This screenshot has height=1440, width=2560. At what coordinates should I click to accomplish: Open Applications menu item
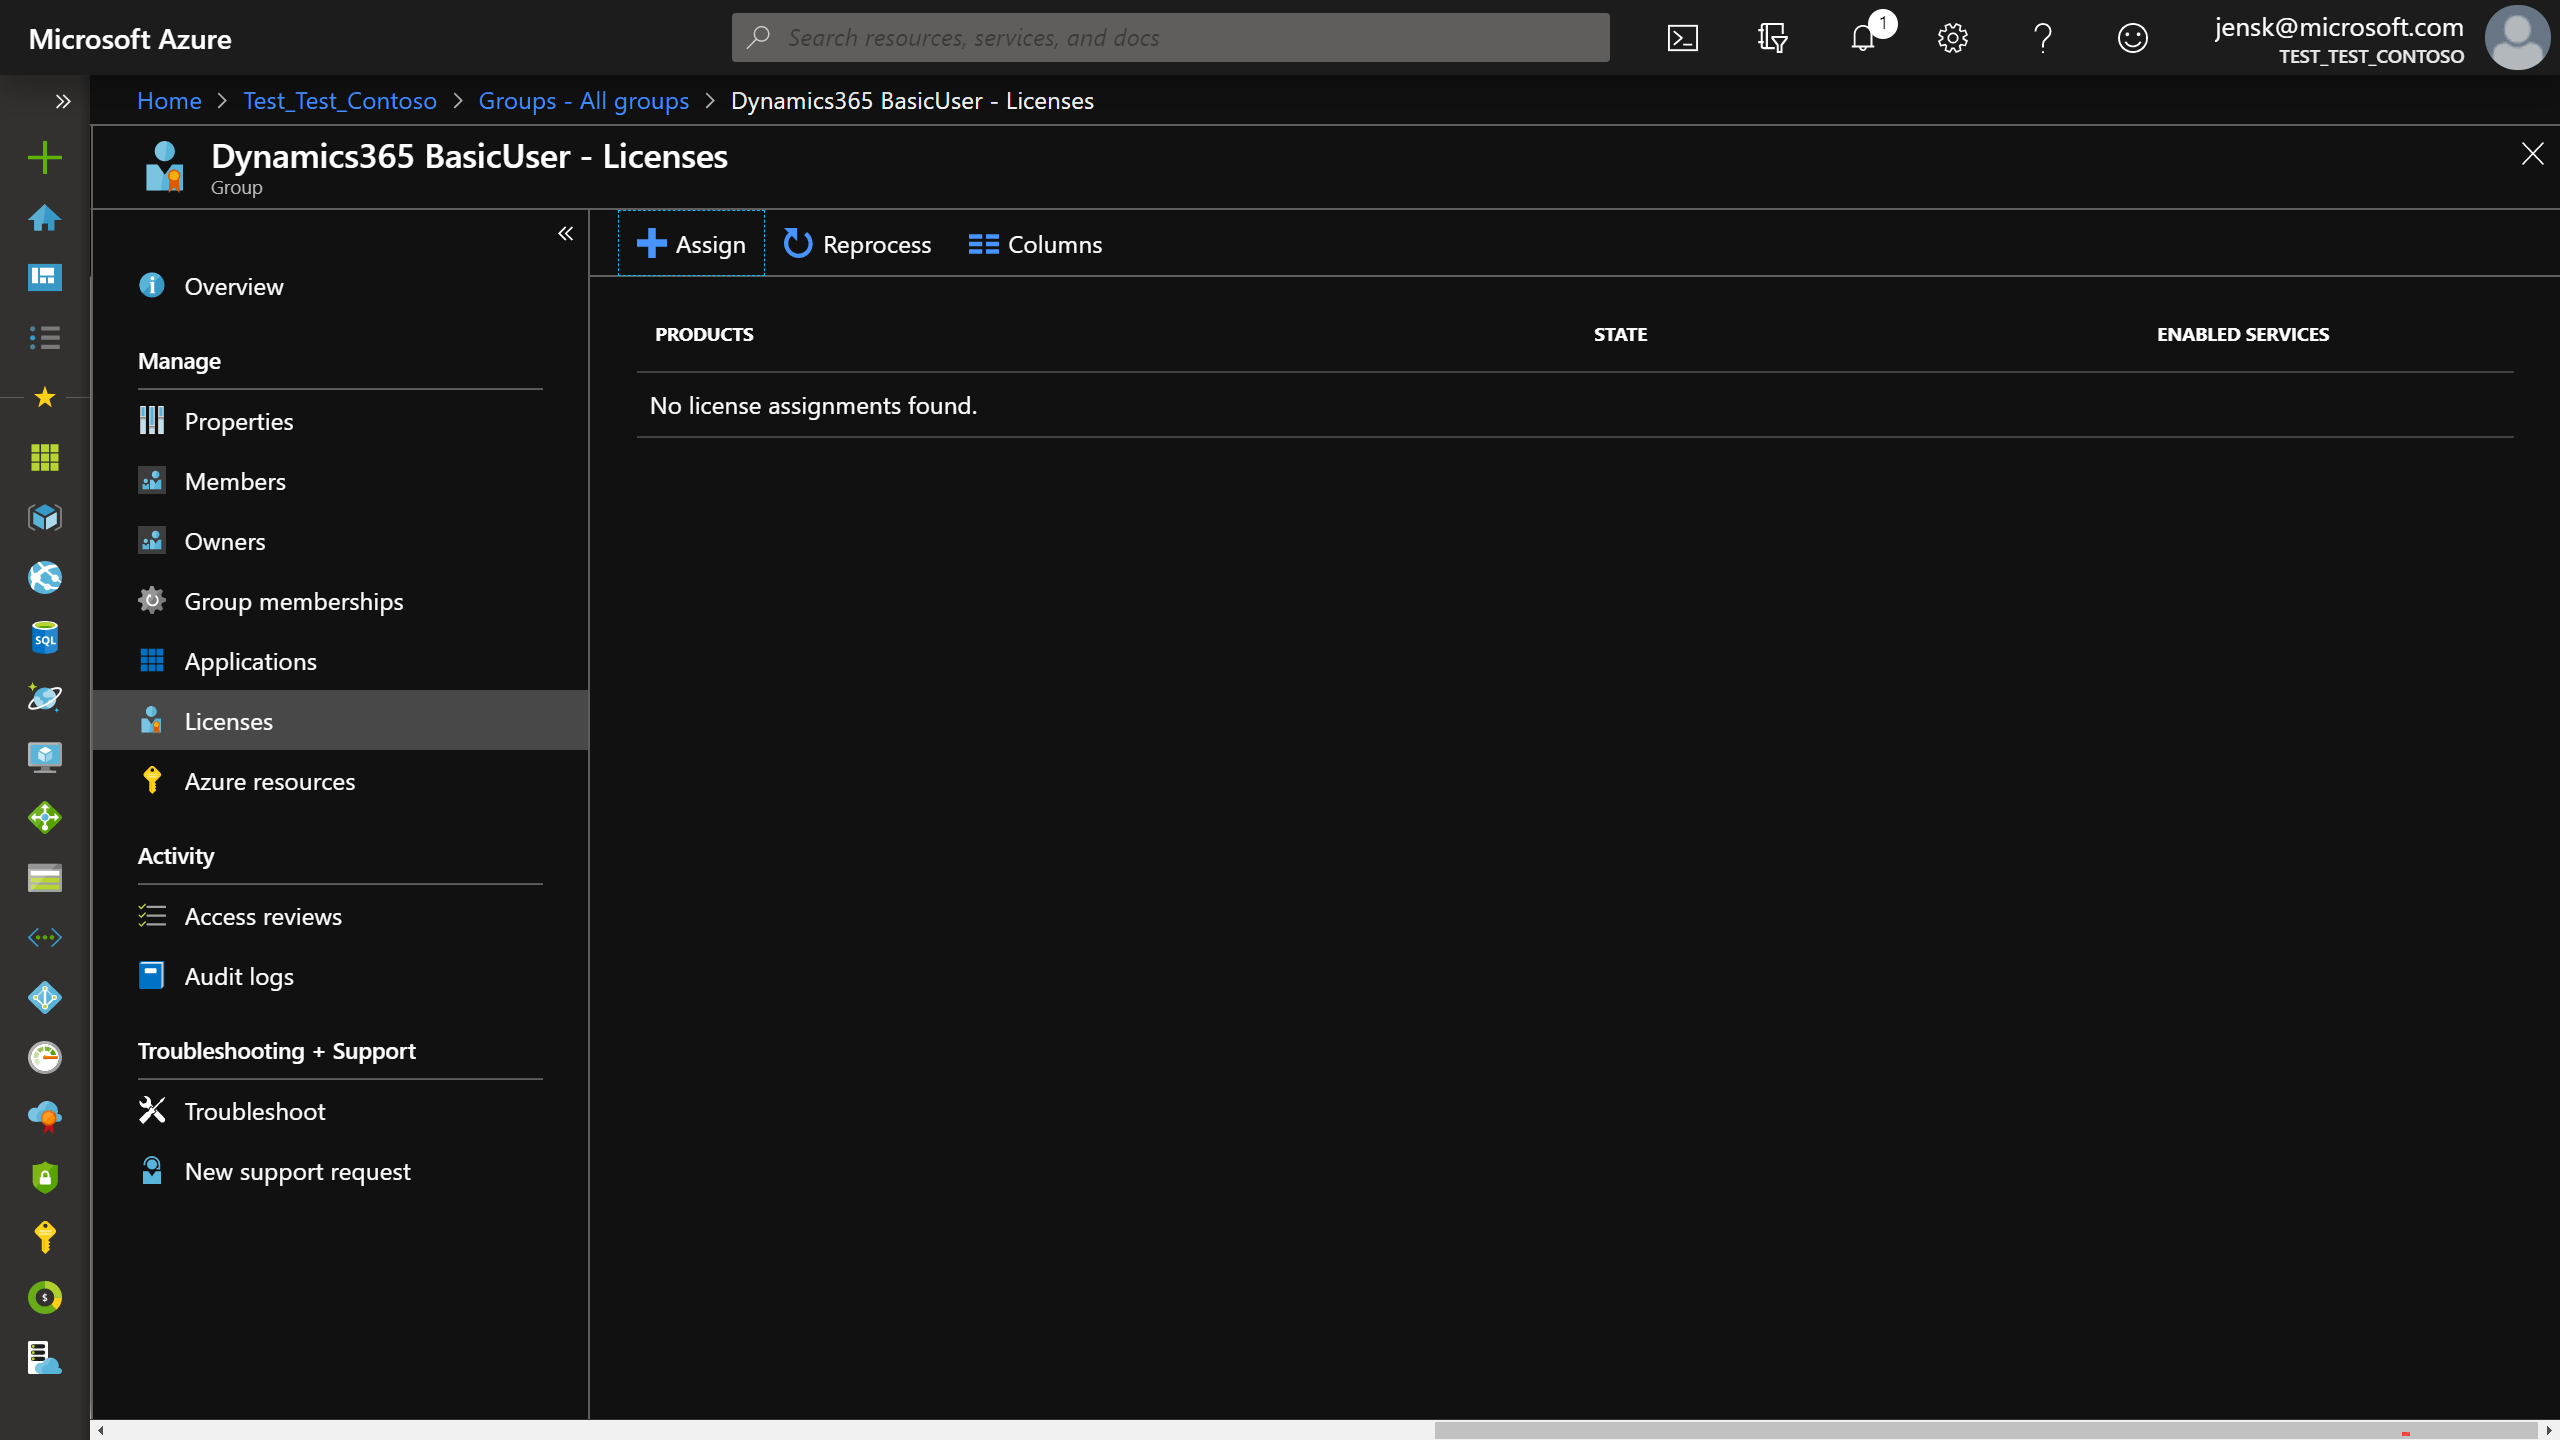tap(340, 661)
